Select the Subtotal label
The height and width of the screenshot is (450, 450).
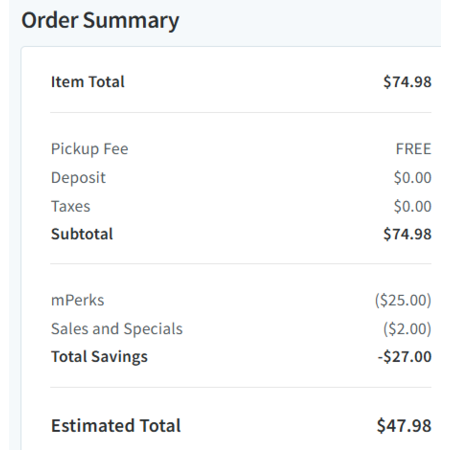click(x=82, y=234)
